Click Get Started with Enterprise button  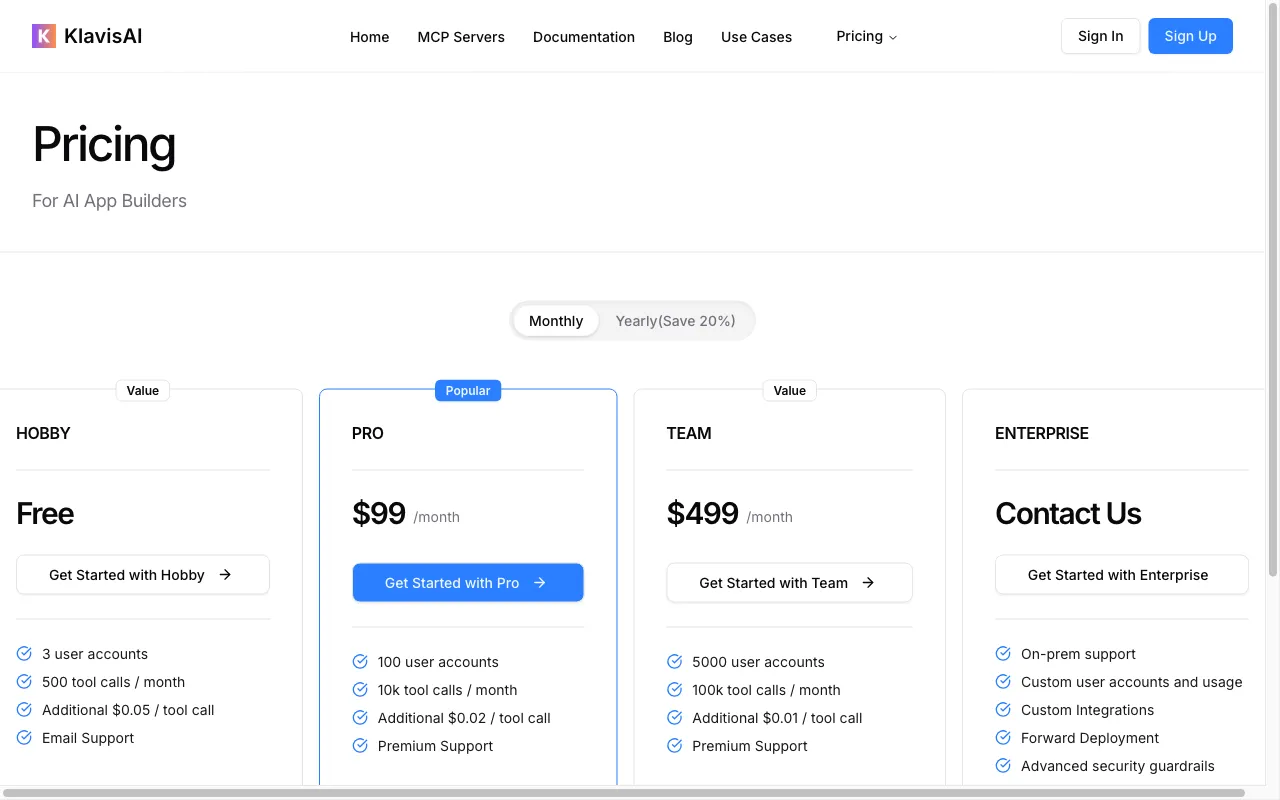[1122, 575]
